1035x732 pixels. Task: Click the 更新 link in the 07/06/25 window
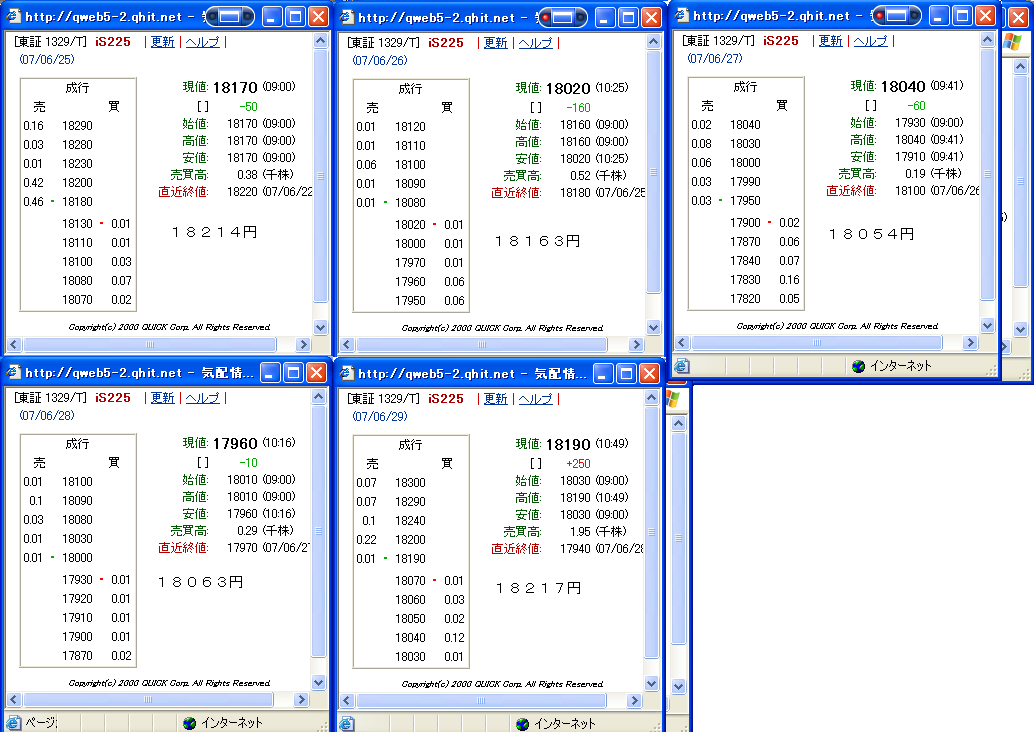click(162, 42)
